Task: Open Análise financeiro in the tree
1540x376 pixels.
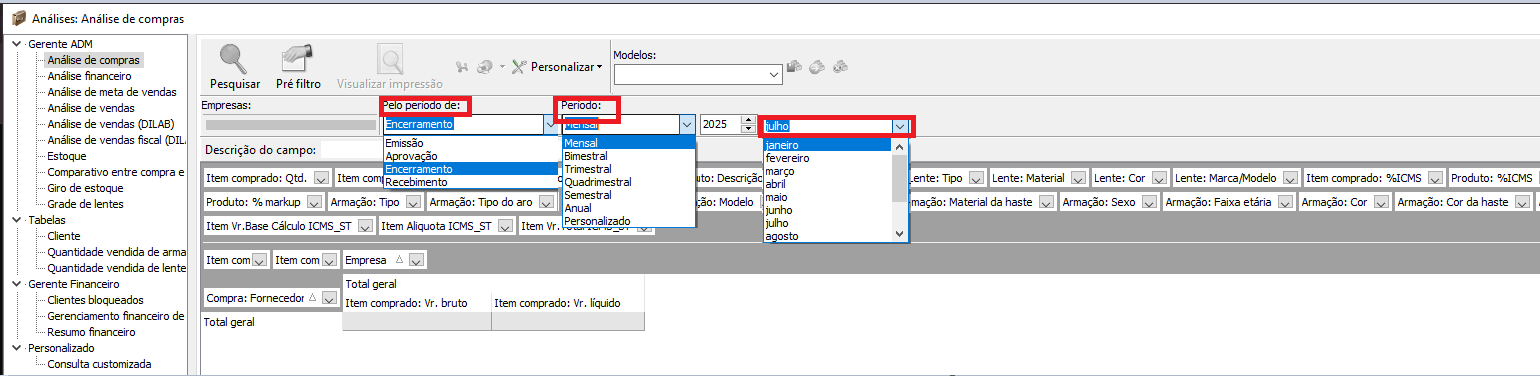Action: (89, 76)
